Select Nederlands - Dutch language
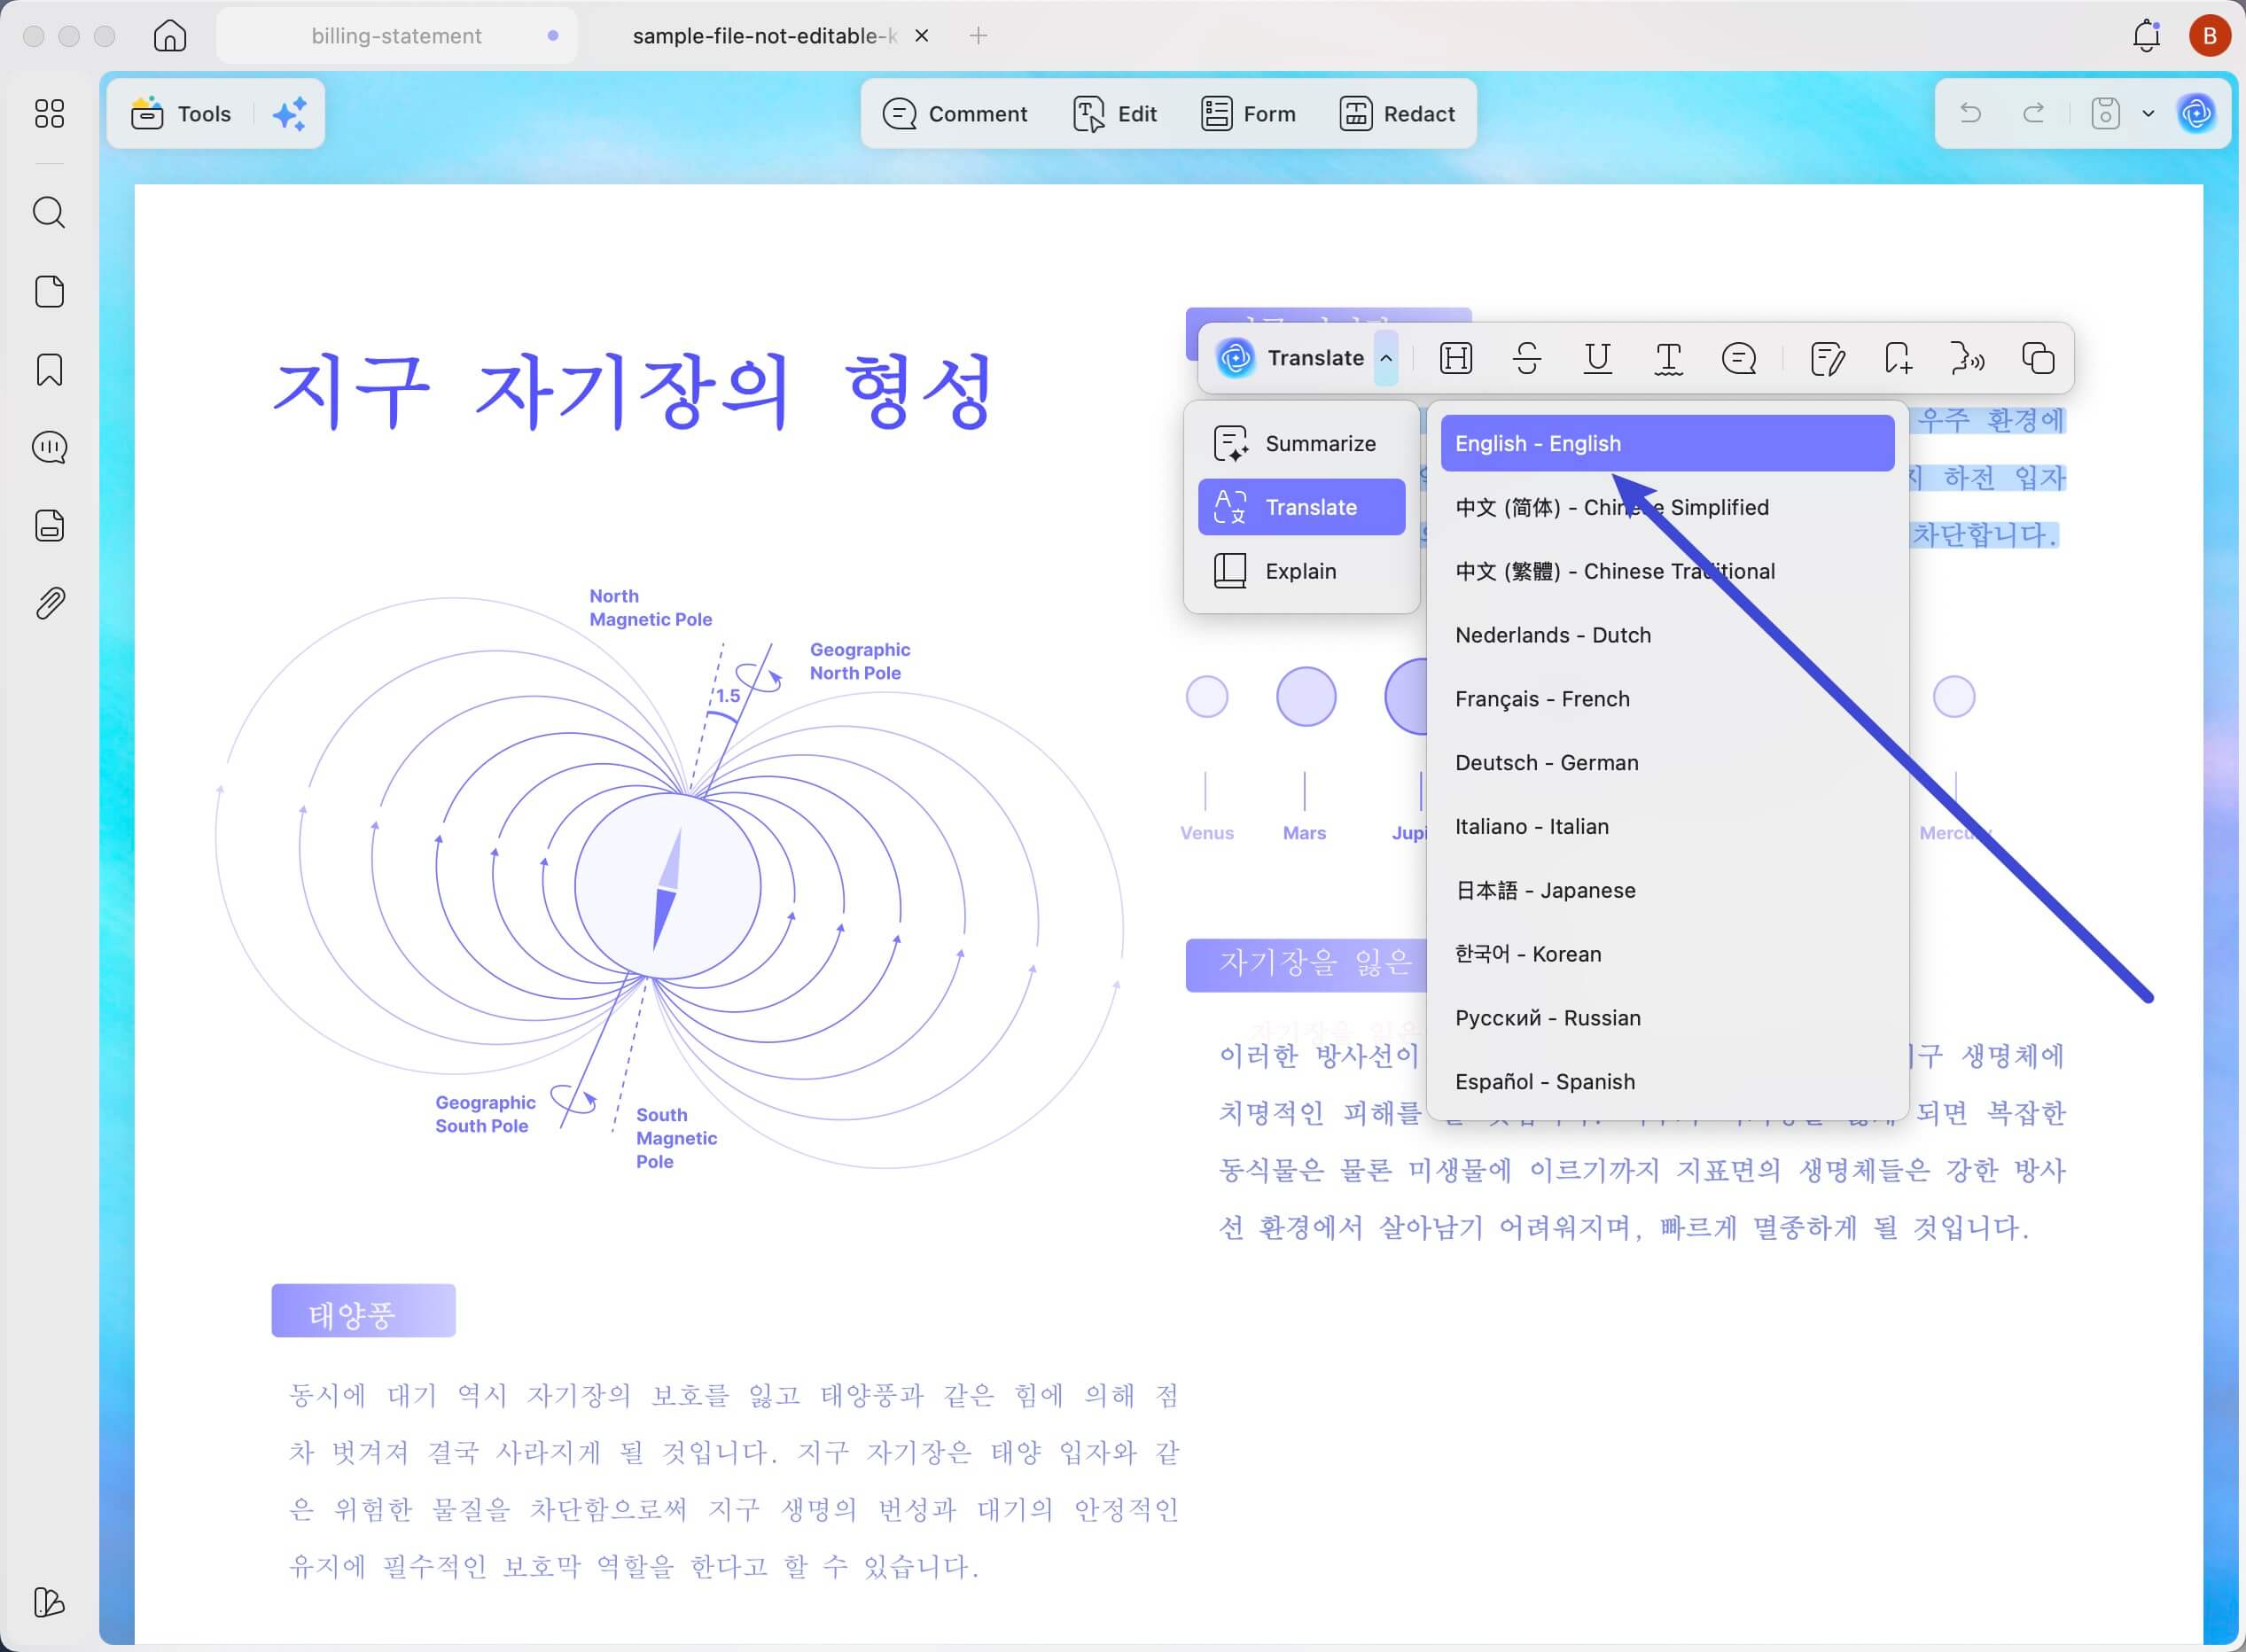 click(1667, 635)
